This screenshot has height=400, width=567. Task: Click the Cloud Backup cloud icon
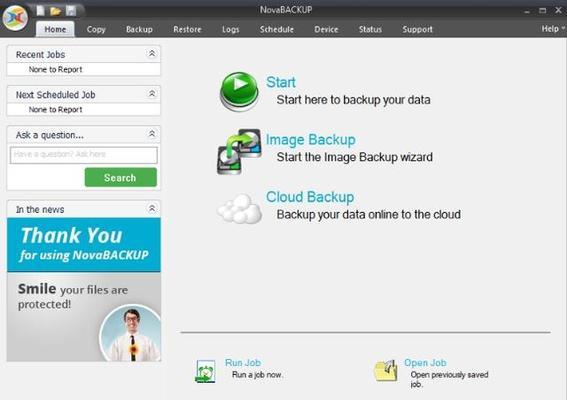[x=239, y=209]
